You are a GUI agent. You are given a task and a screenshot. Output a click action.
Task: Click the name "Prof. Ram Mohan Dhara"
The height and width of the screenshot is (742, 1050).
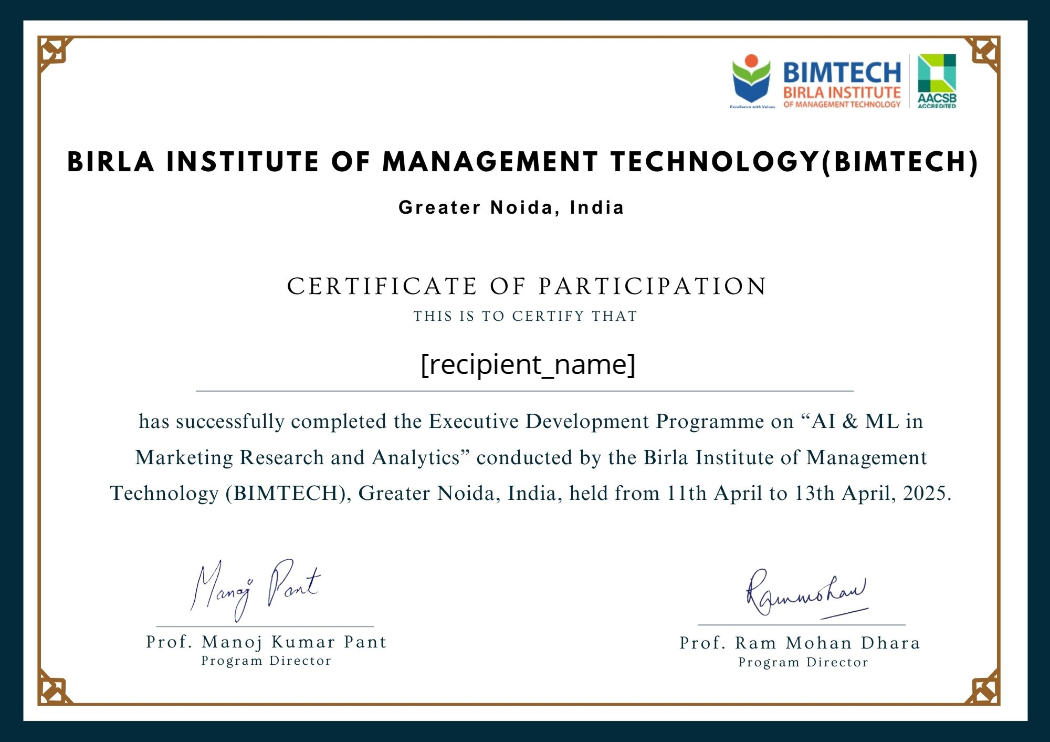tap(800, 643)
